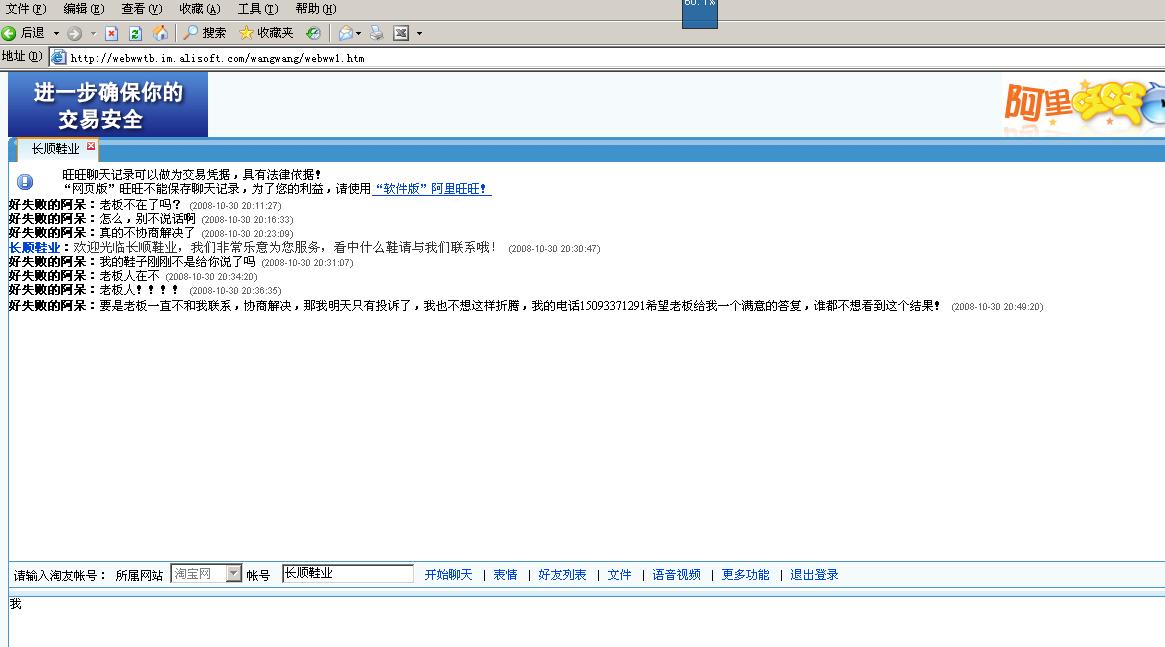
Task: Click the Excel edit icon in toolbar
Action: coord(401,33)
